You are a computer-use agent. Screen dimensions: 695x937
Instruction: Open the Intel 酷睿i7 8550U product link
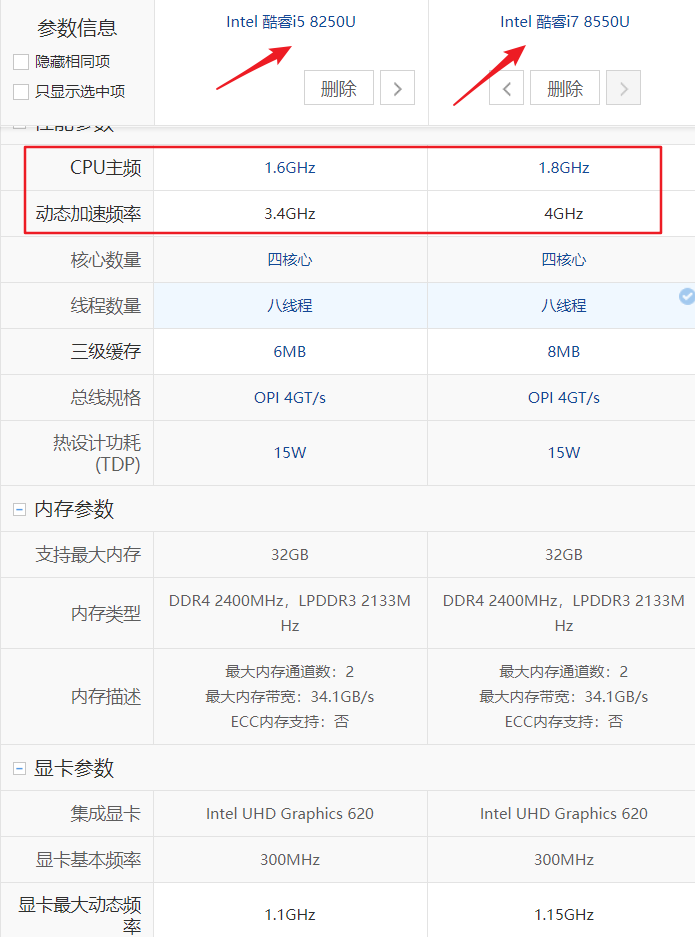[565, 22]
